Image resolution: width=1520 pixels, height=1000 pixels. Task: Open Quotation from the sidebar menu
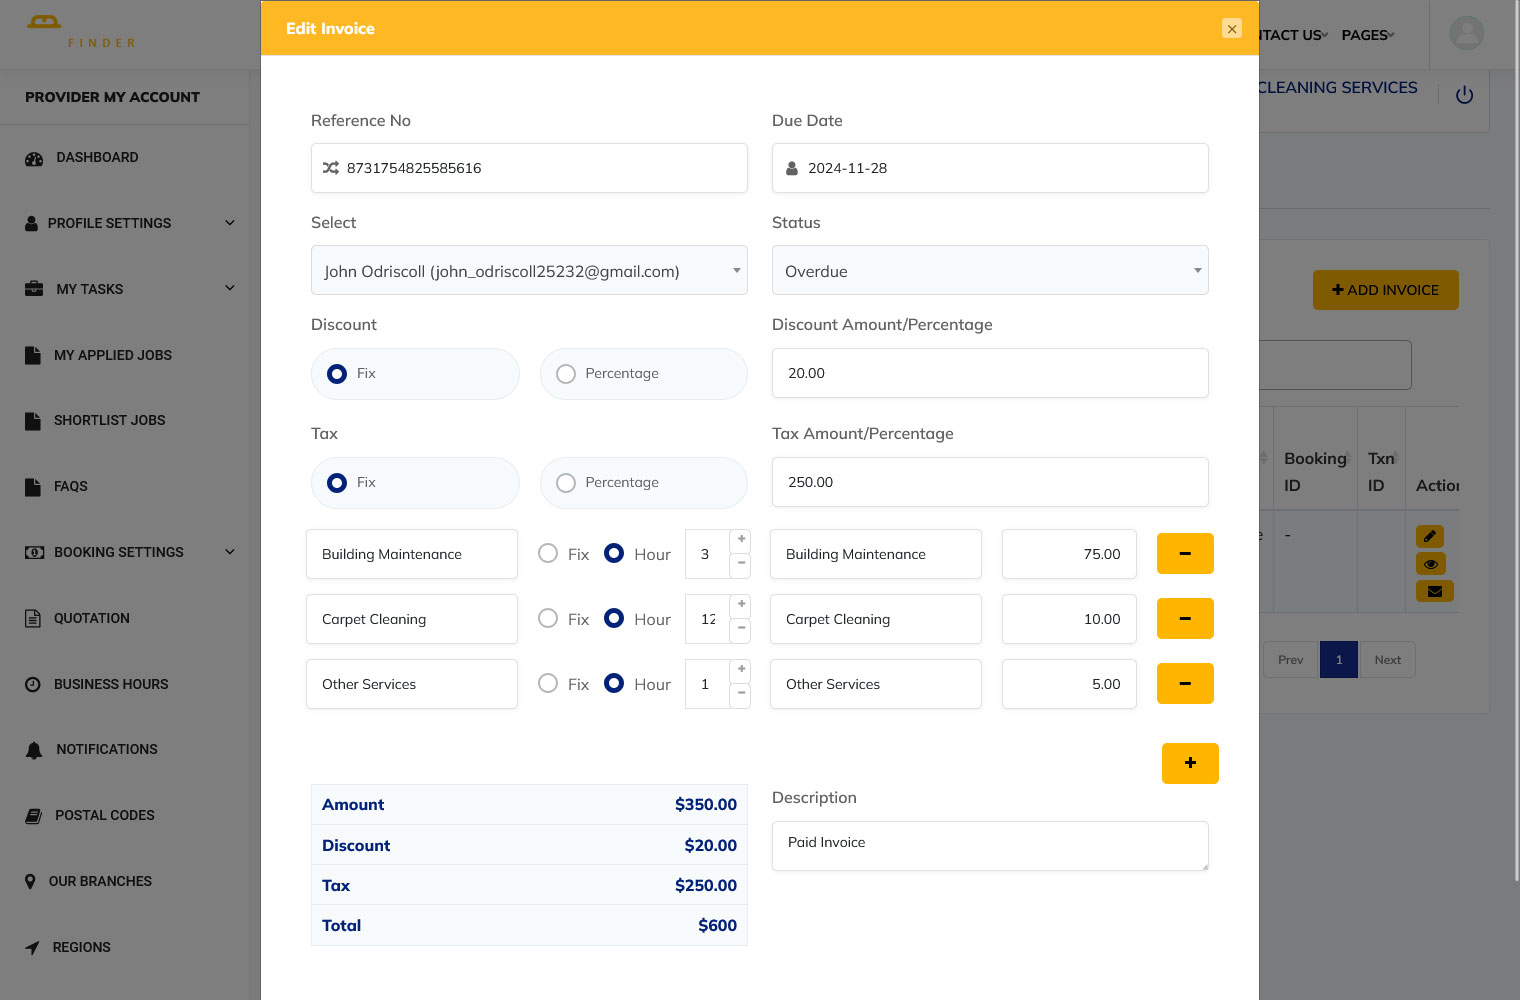click(x=92, y=618)
